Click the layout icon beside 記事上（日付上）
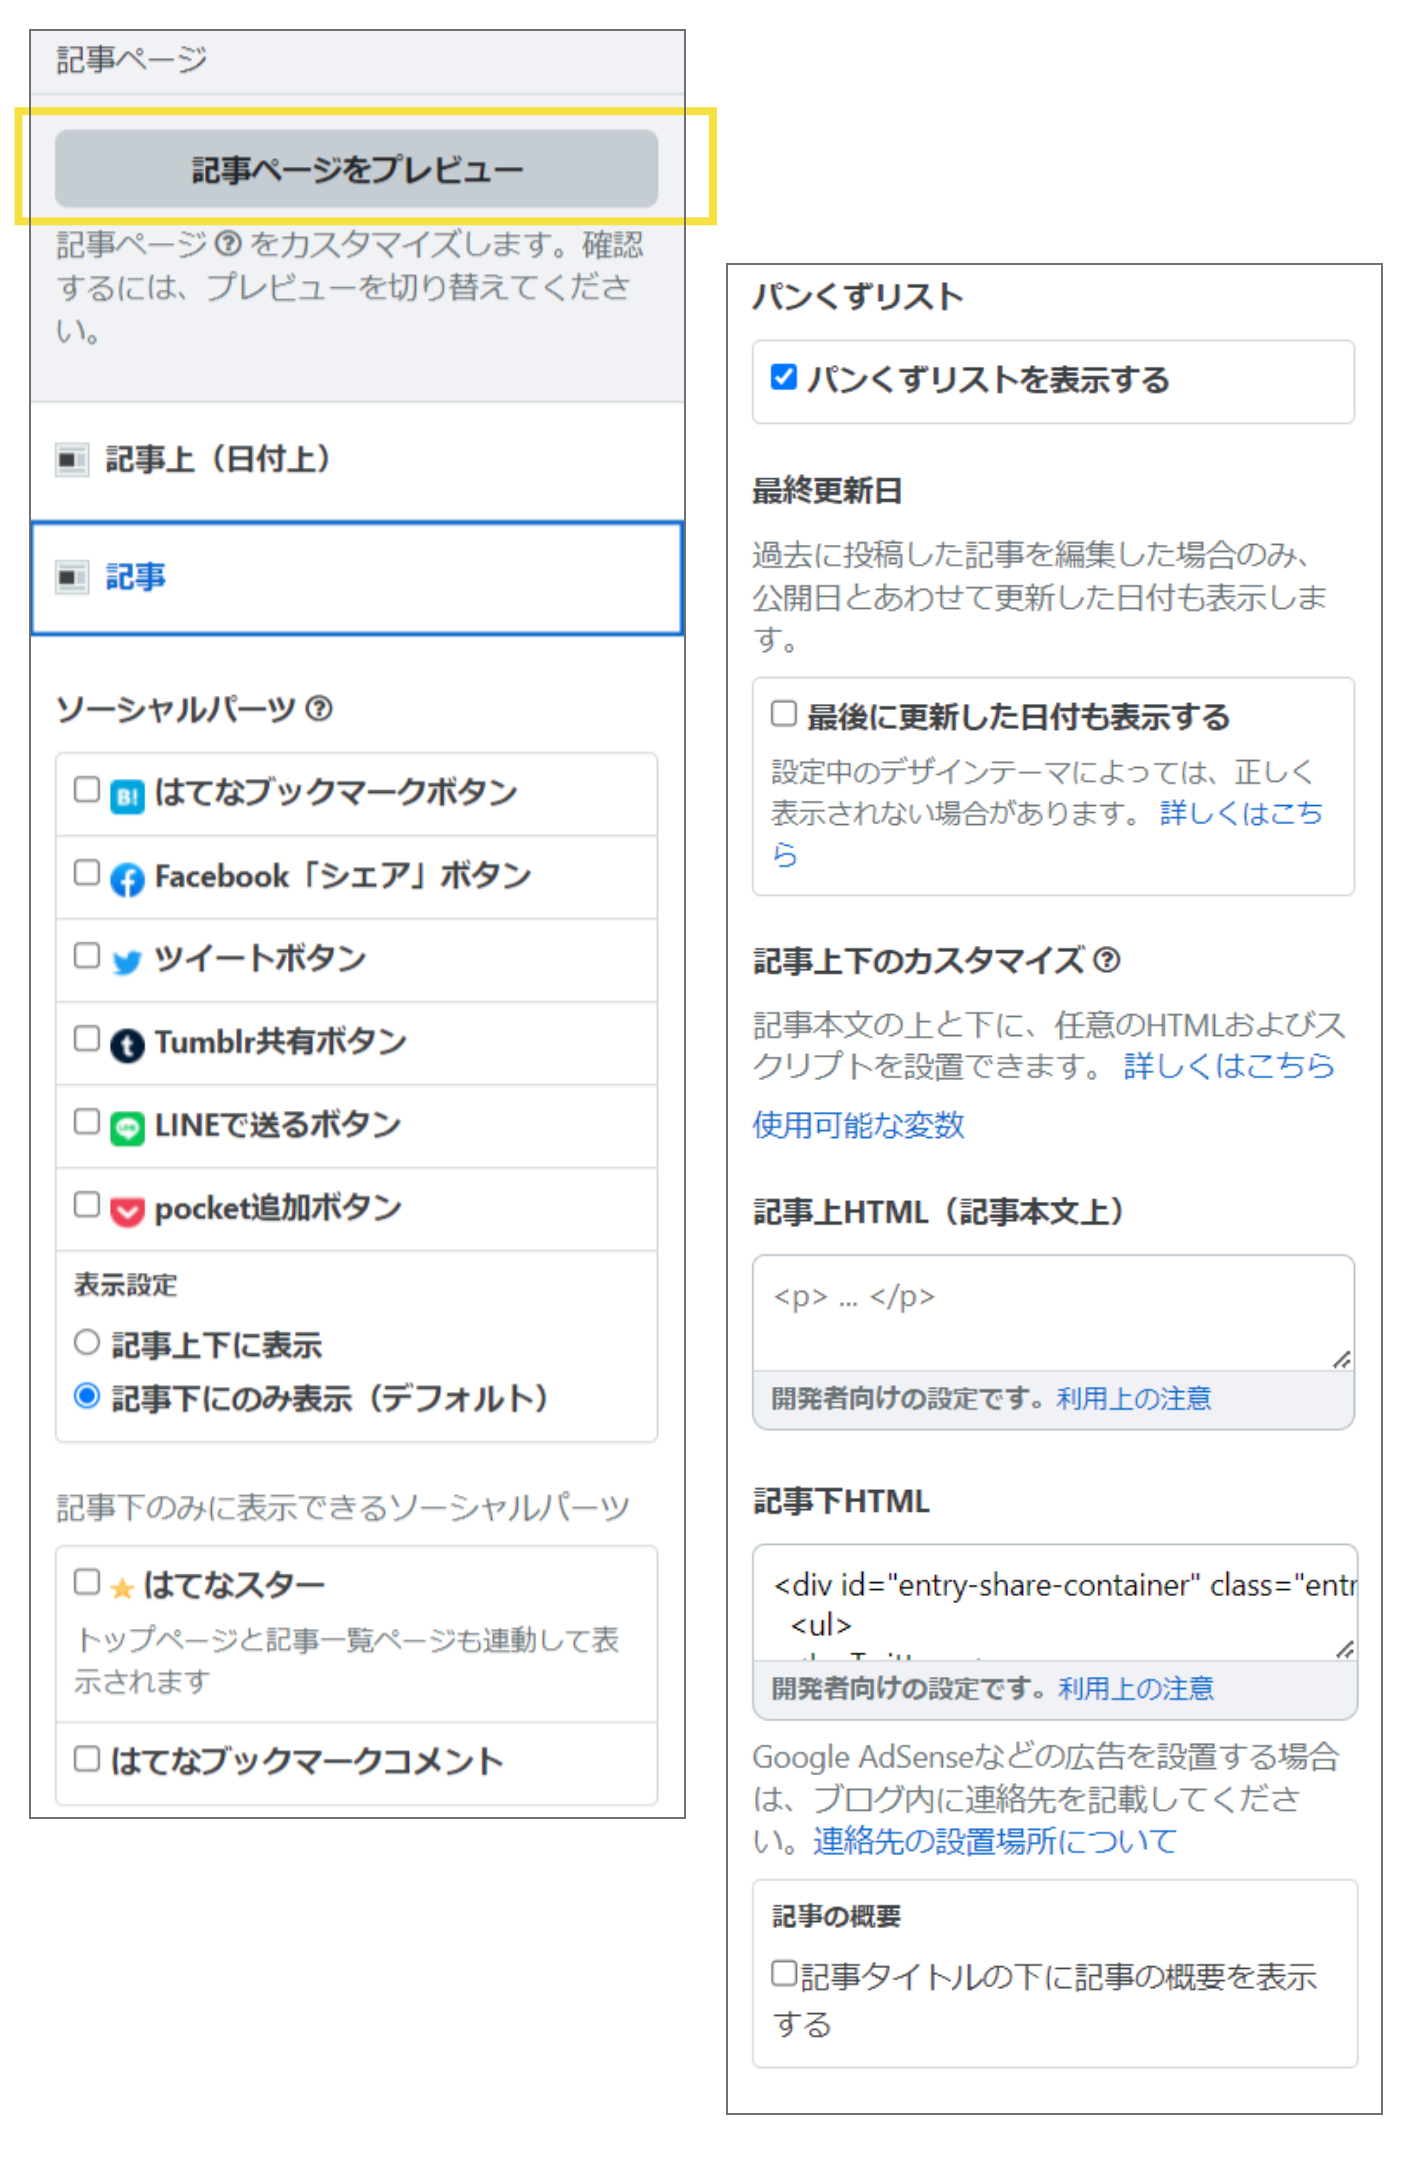 [x=72, y=461]
